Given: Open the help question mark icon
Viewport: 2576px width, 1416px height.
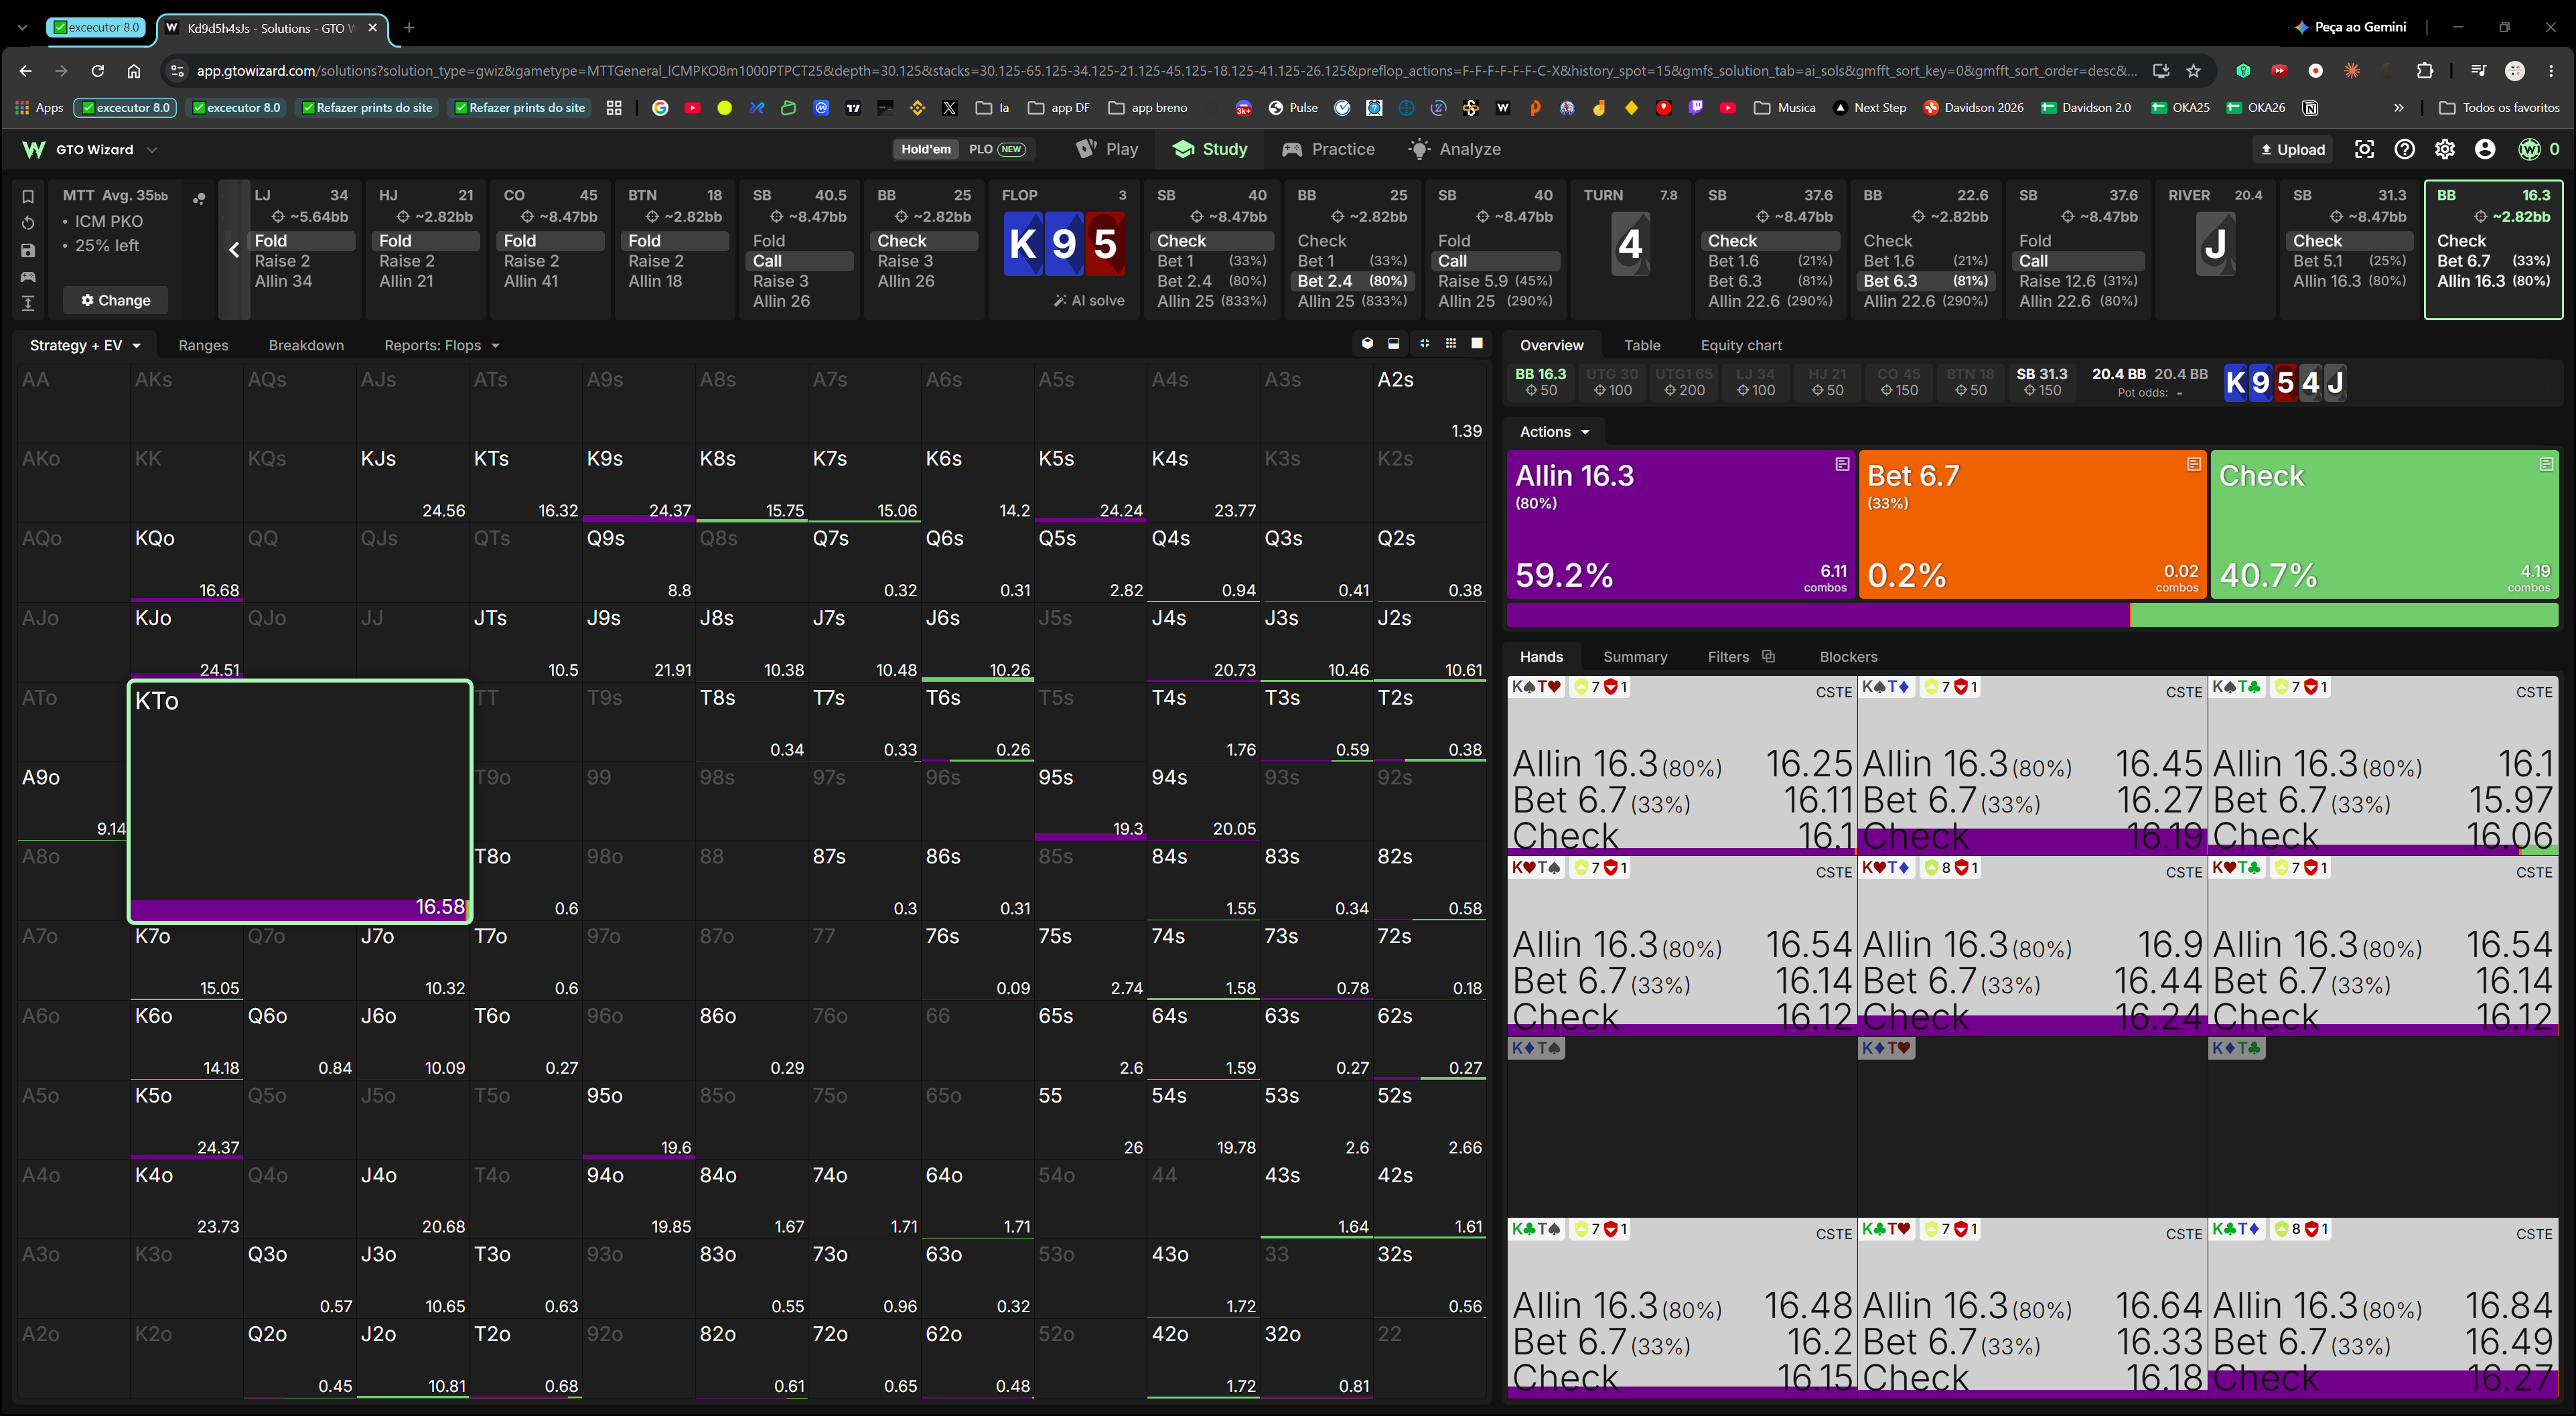Looking at the screenshot, I should [2404, 149].
